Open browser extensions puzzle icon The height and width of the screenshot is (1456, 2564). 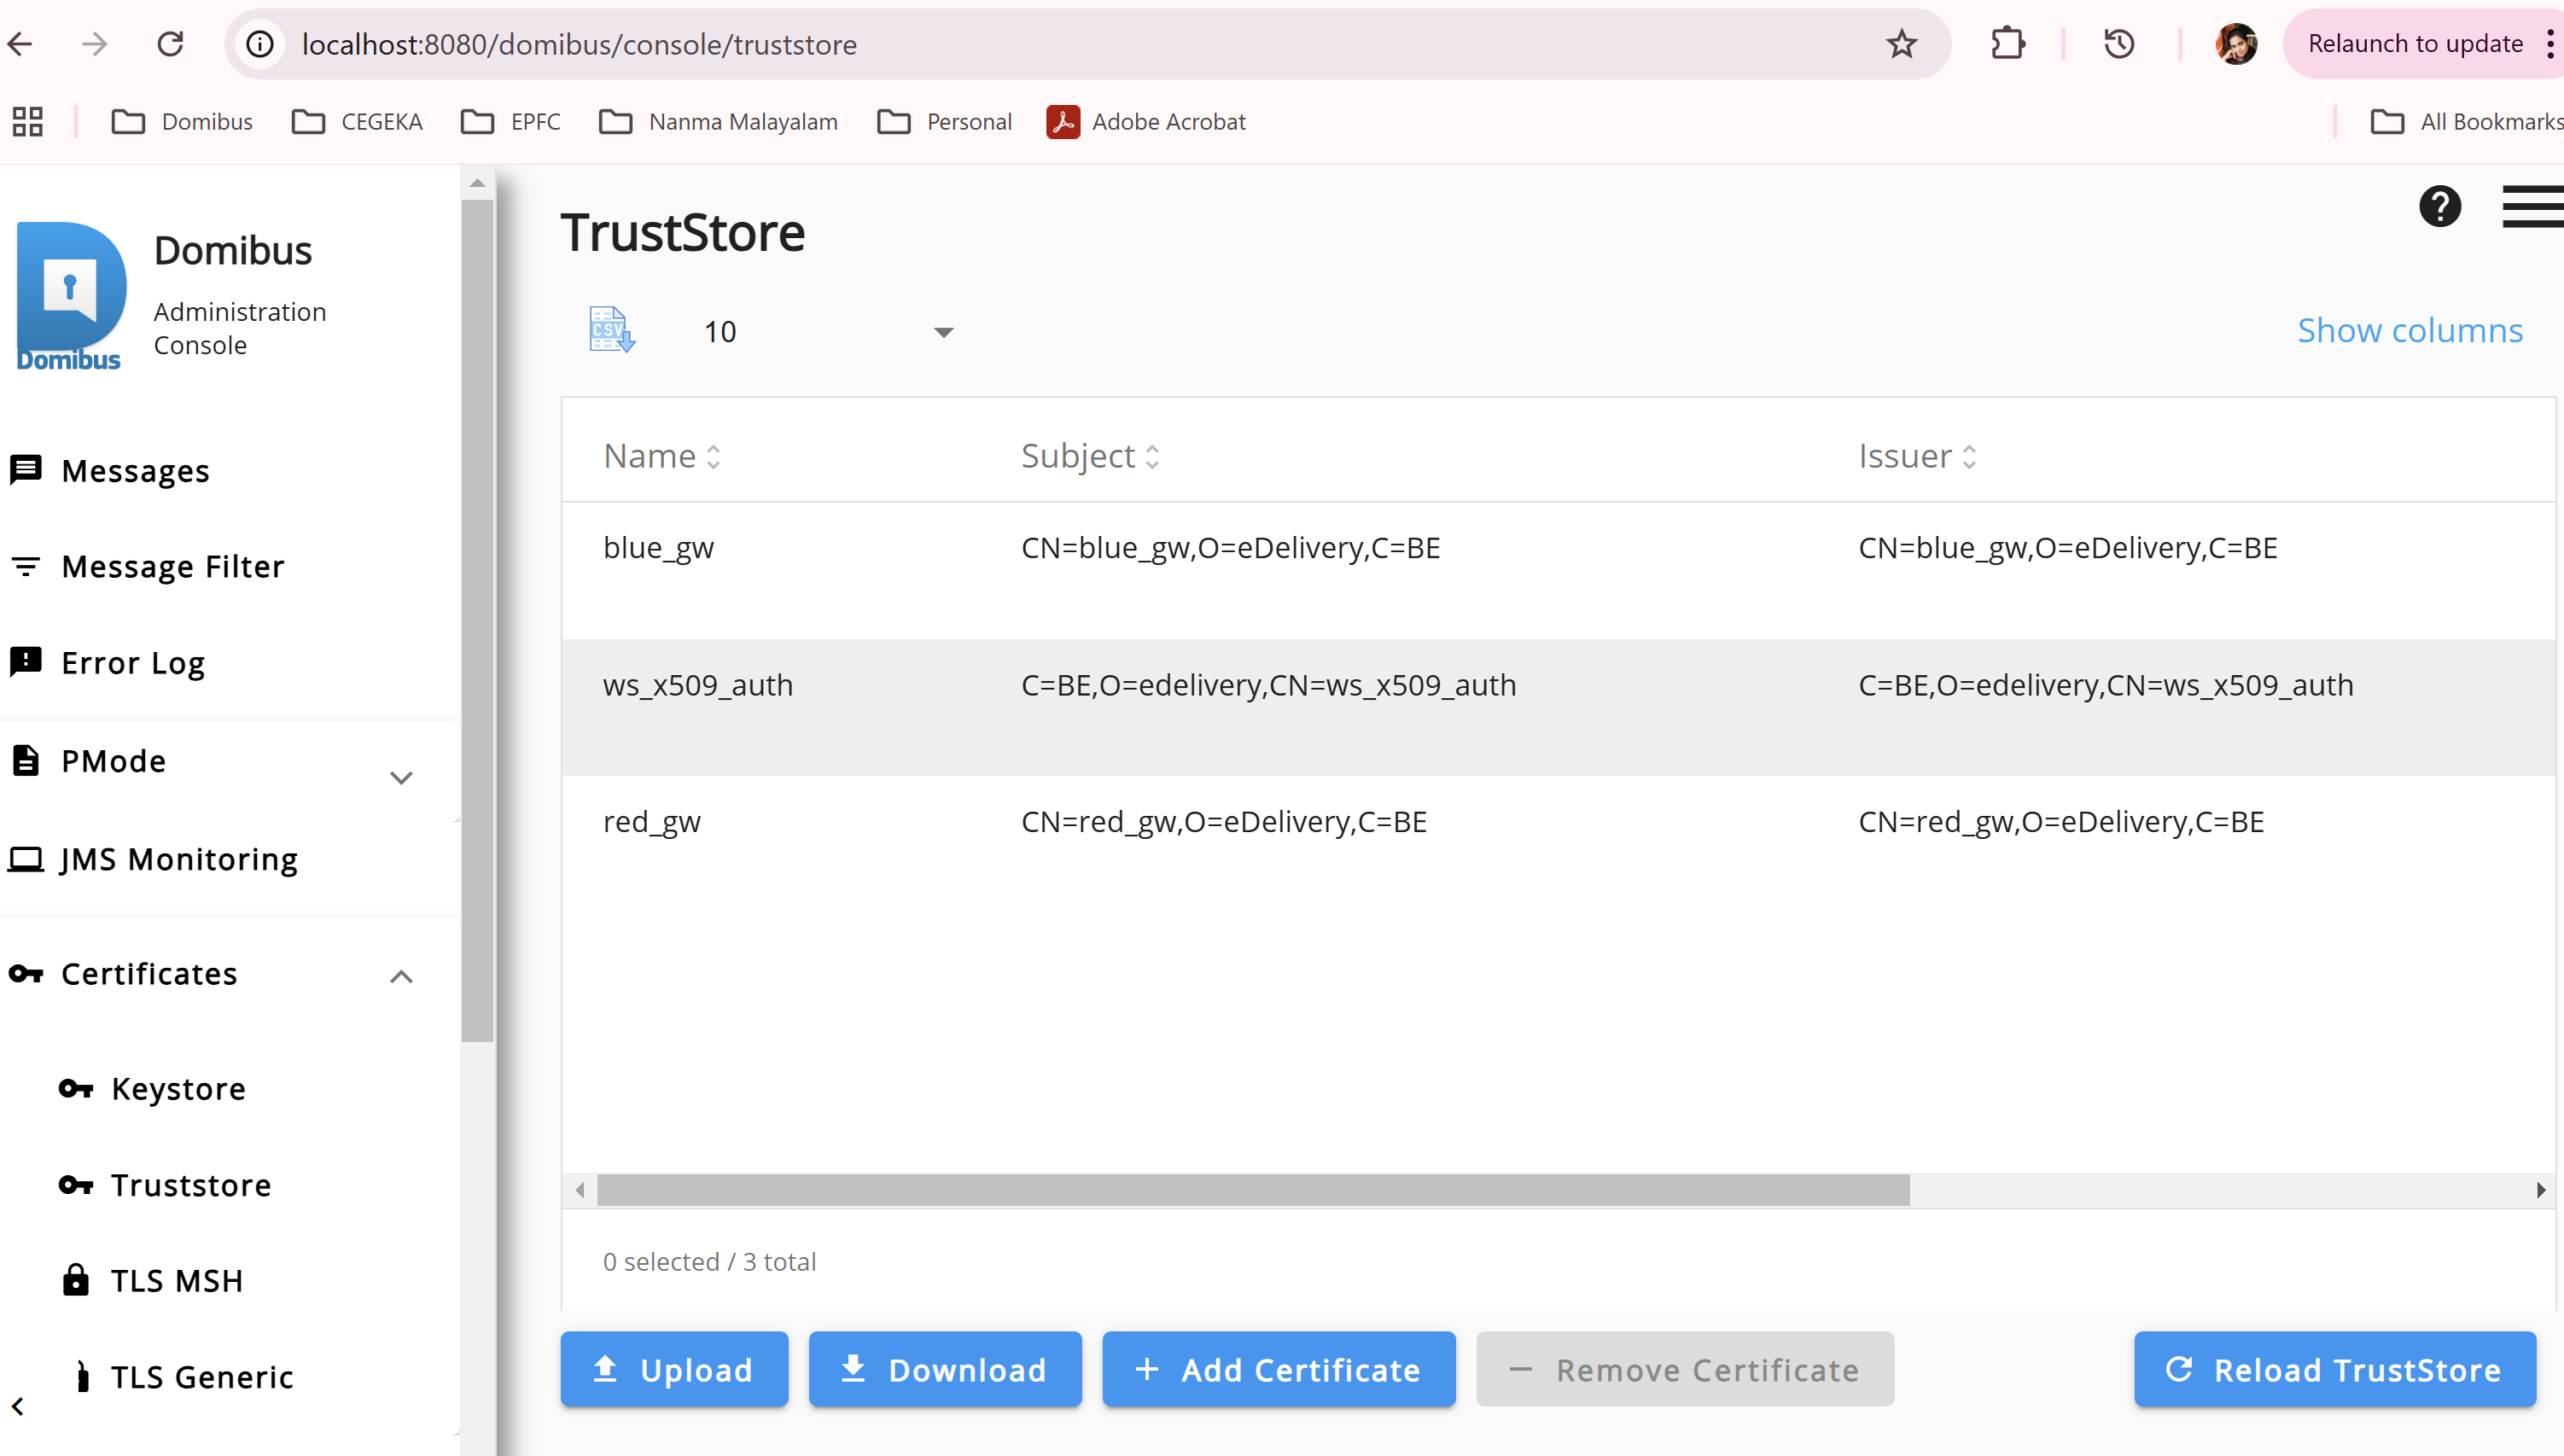[x=2007, y=44]
